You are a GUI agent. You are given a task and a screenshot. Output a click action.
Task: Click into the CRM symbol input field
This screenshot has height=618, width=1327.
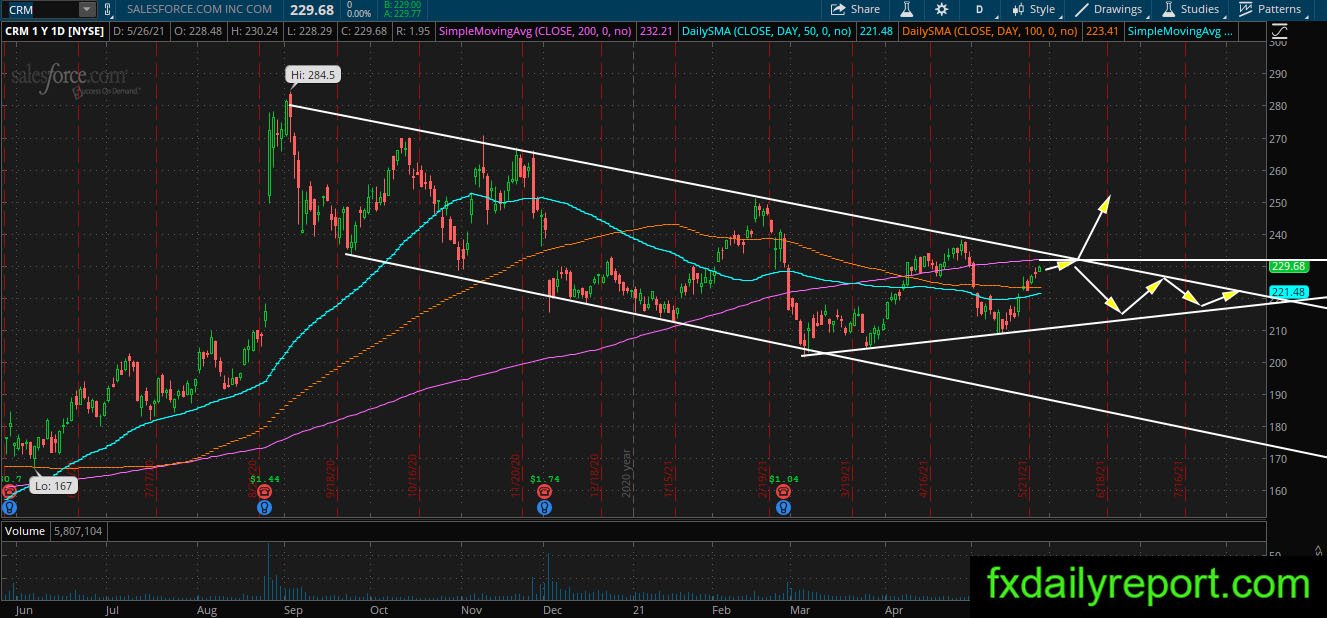pyautogui.click(x=40, y=9)
